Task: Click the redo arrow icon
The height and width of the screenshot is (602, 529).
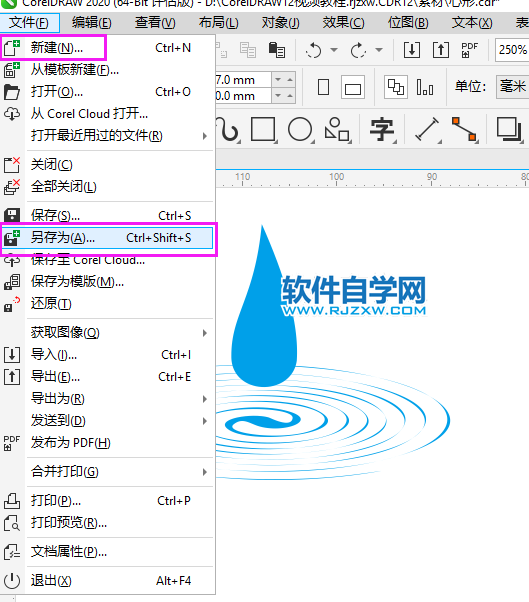Action: point(358,50)
